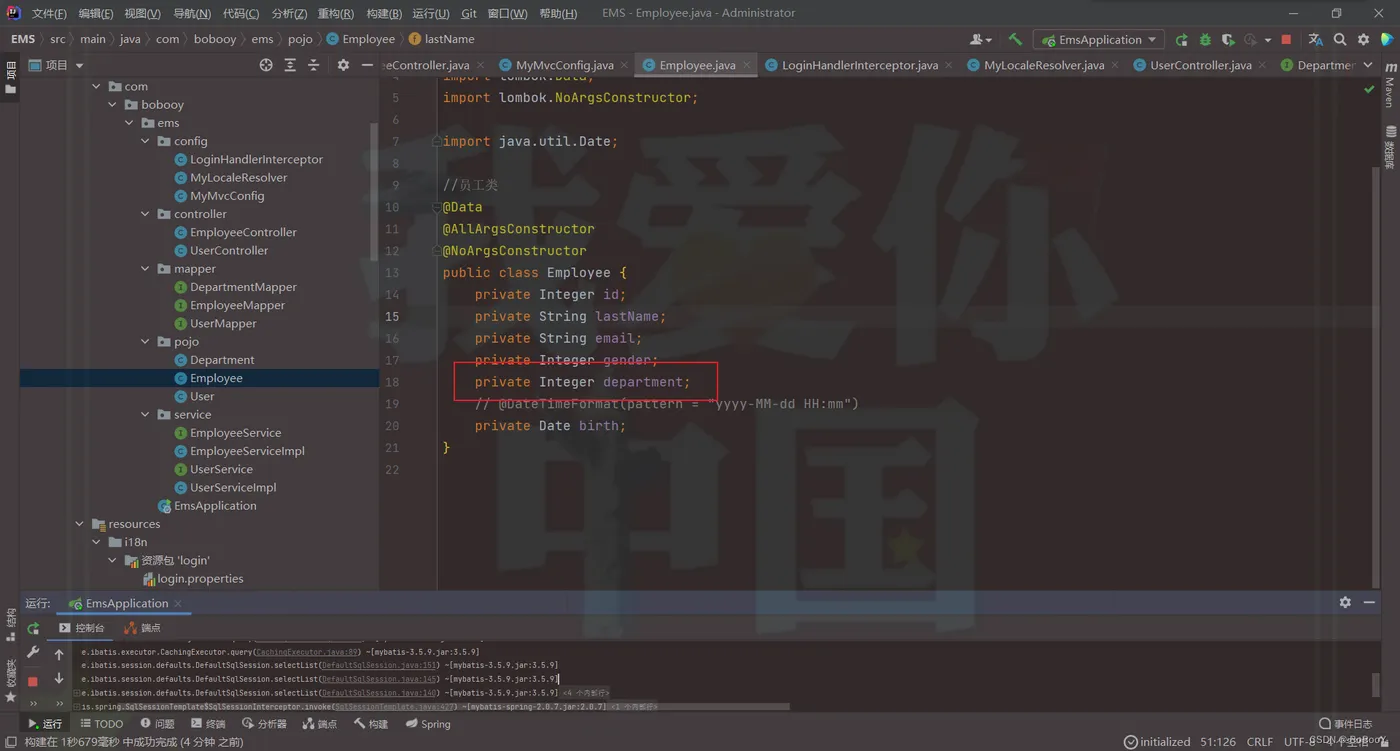Image resolution: width=1400 pixels, height=751 pixels.
Task: Switch to the MyLocaleResolver.java tab
Action: pyautogui.click(x=1043, y=65)
